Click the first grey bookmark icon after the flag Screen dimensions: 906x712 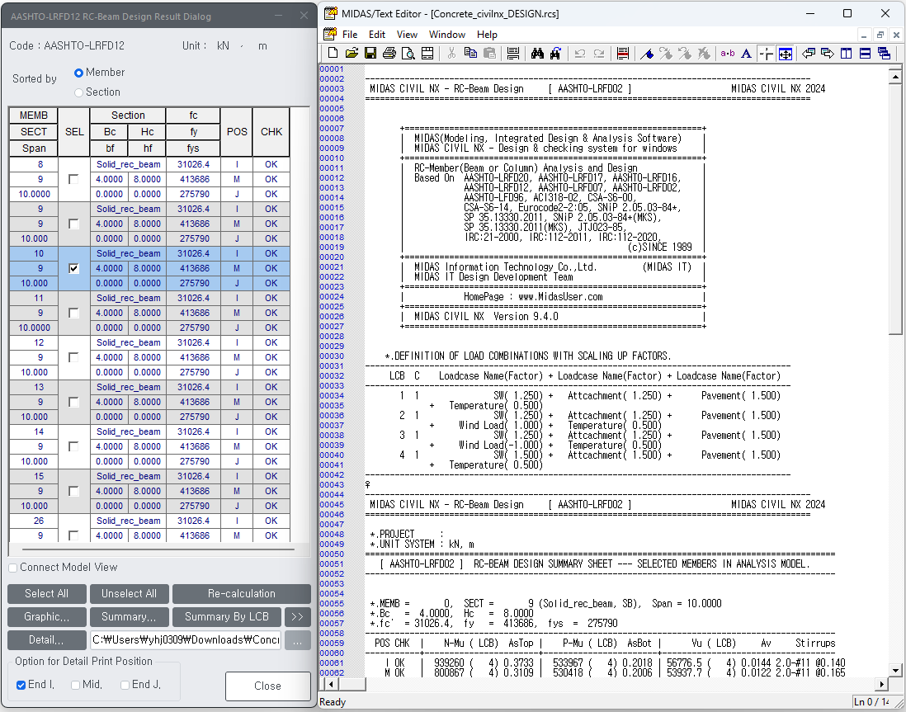pyautogui.click(x=666, y=54)
